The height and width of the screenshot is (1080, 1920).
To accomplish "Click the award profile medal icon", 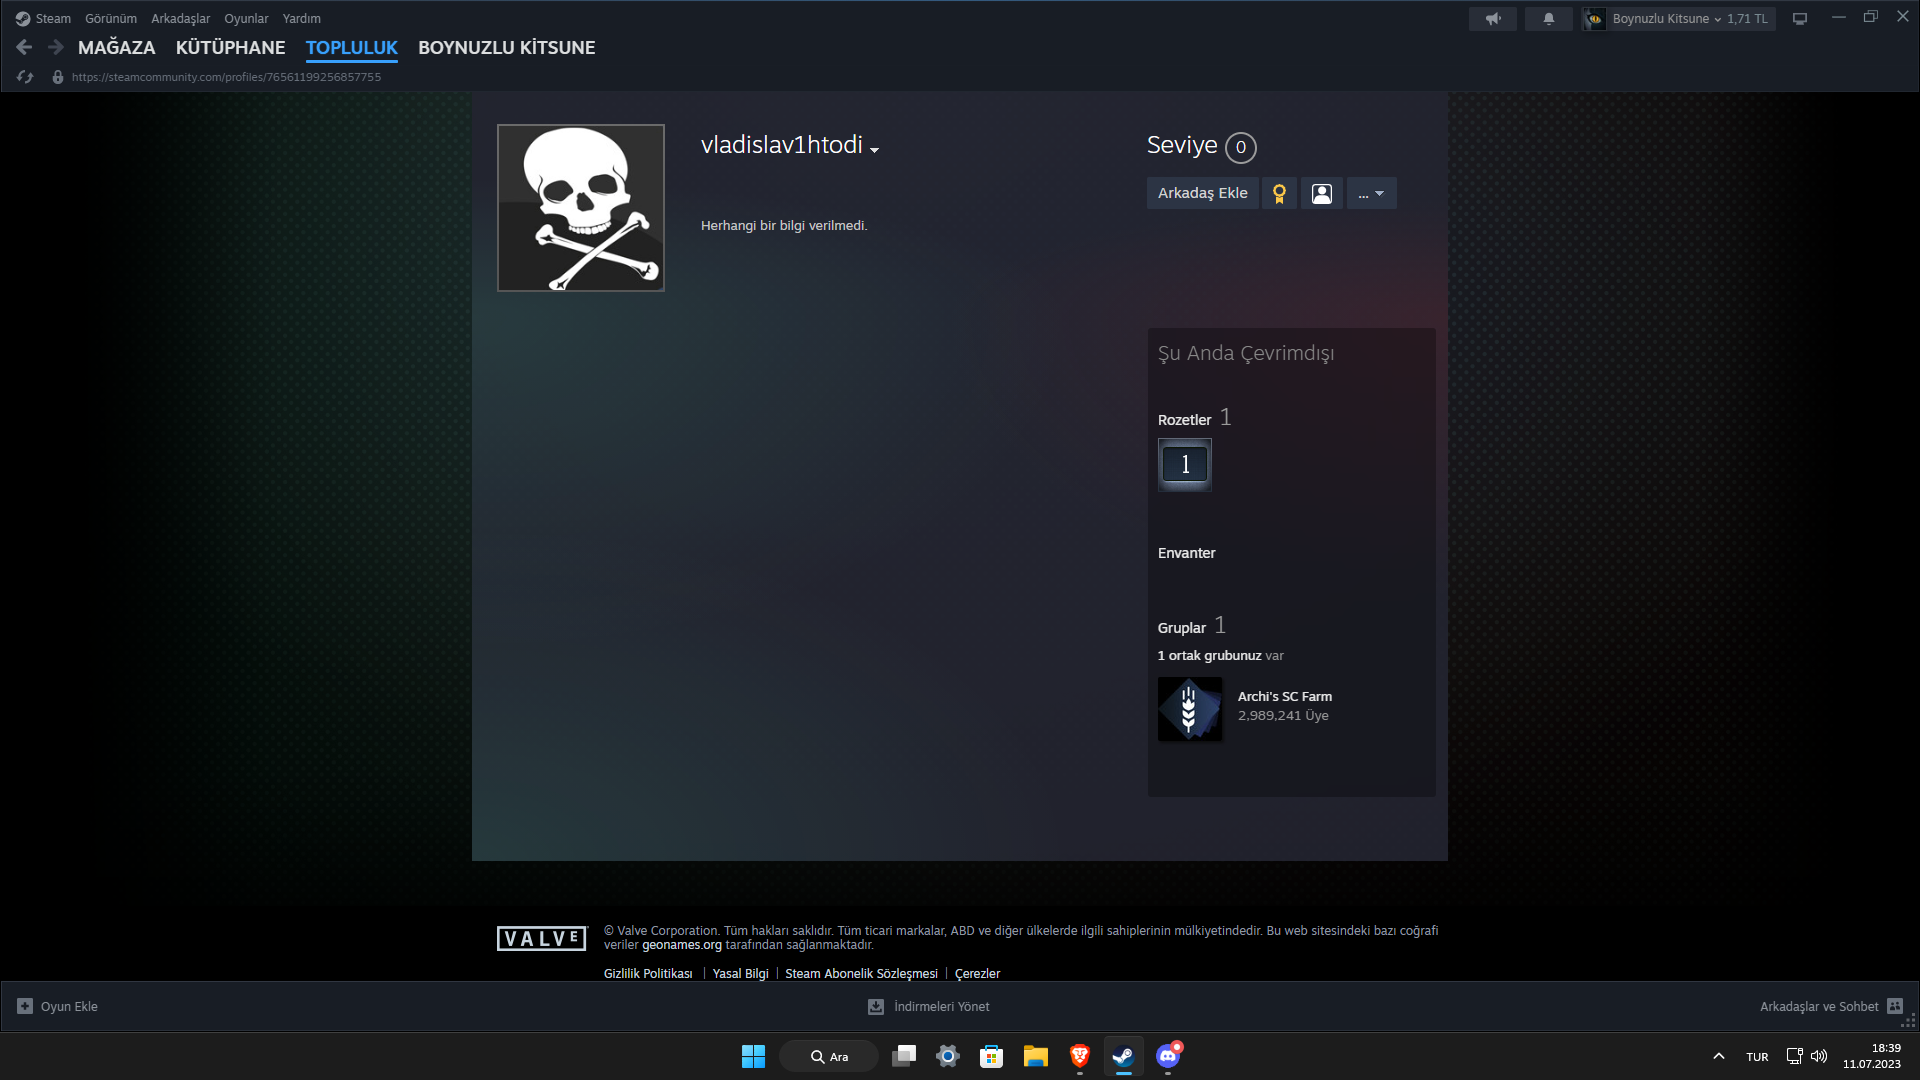I will click(1279, 193).
